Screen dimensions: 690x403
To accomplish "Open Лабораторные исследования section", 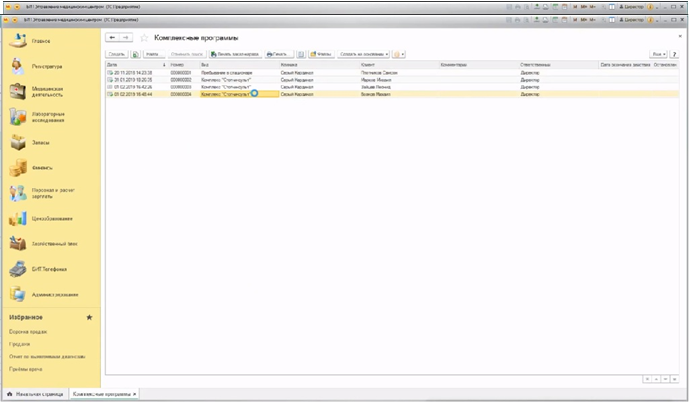I will pyautogui.click(x=44, y=117).
